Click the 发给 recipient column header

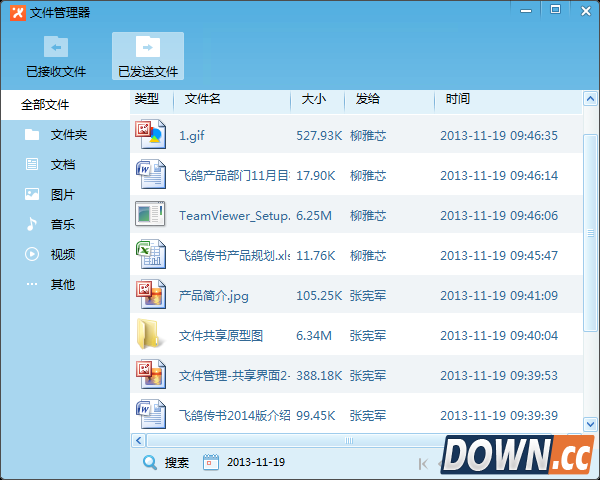pyautogui.click(x=367, y=99)
